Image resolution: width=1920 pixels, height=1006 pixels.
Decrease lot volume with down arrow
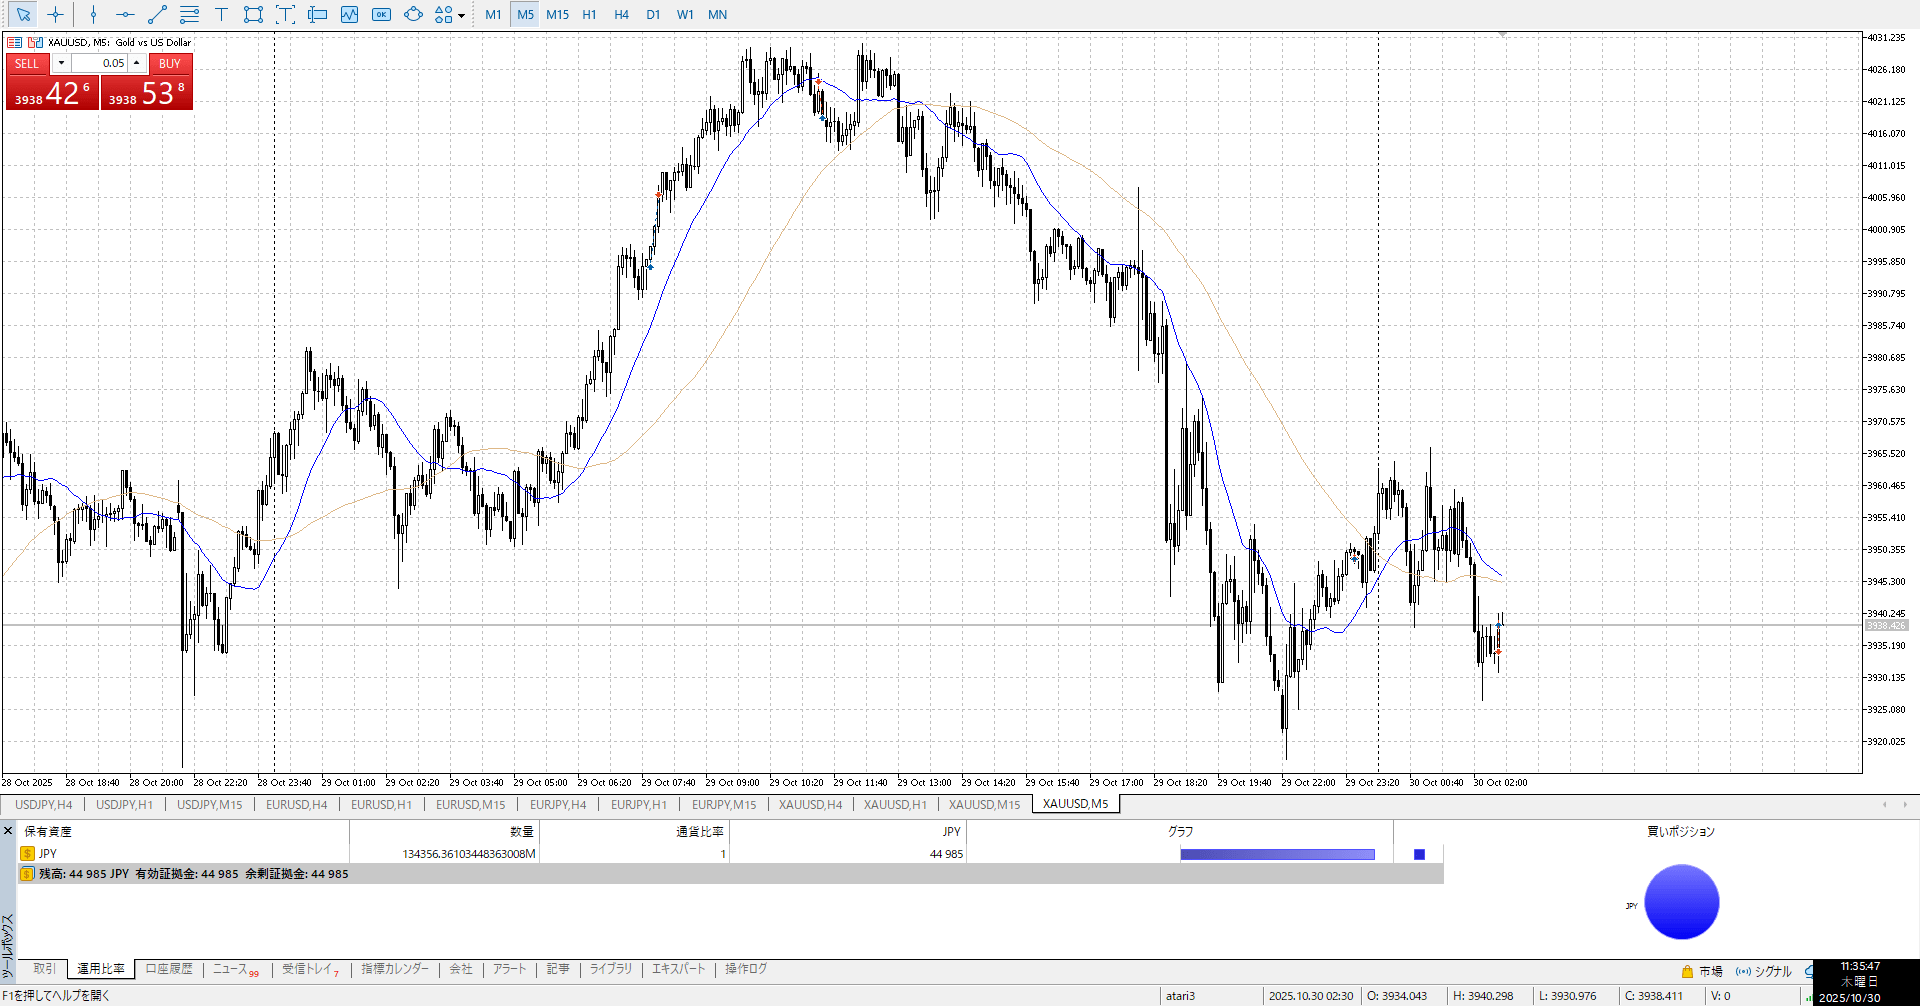pyautogui.click(x=61, y=63)
